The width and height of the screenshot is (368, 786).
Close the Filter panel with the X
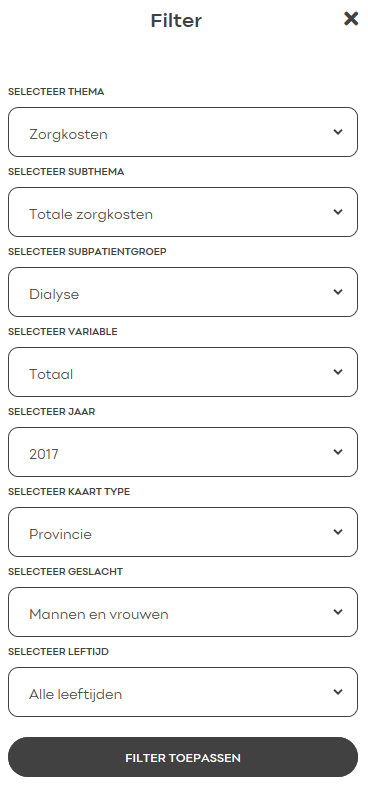point(351,19)
